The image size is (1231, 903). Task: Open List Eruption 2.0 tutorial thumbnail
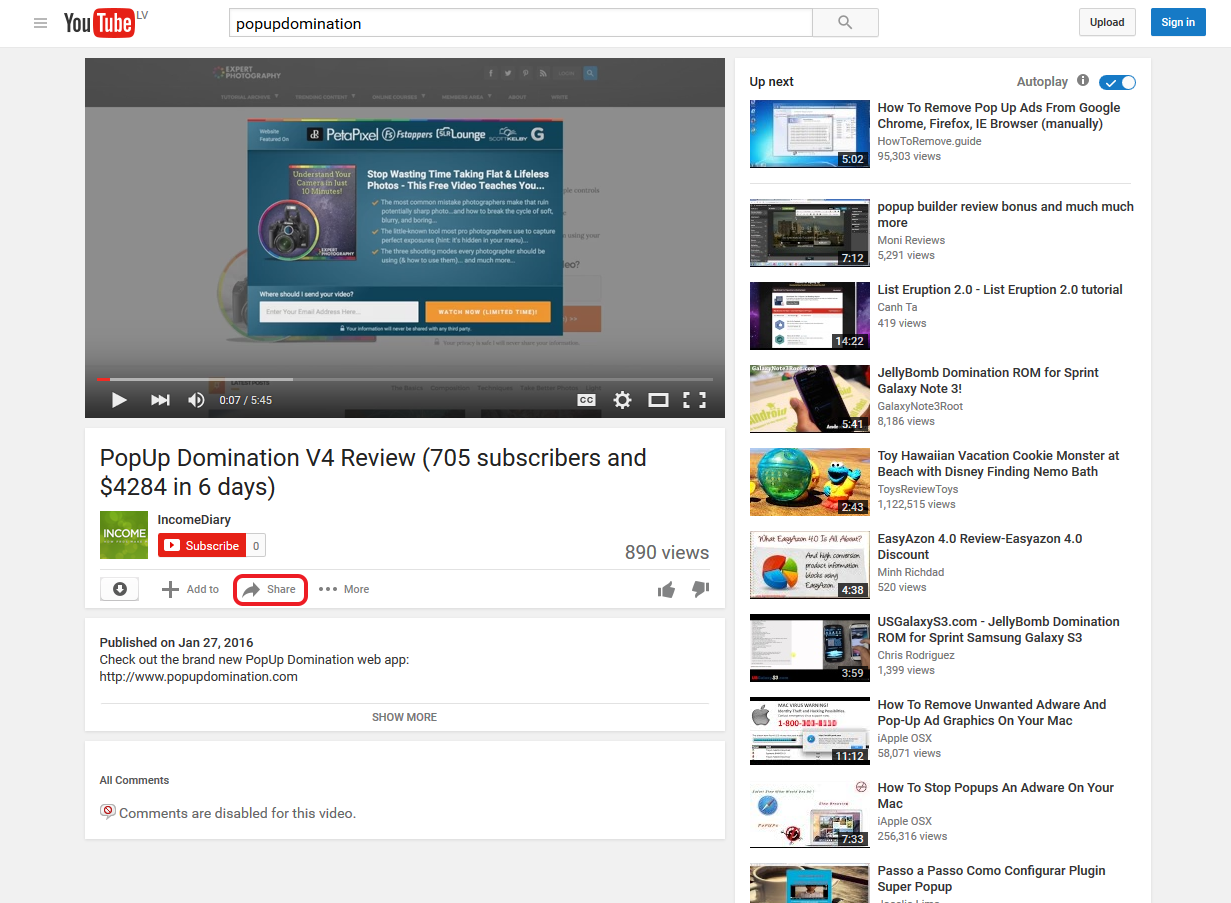tap(810, 316)
